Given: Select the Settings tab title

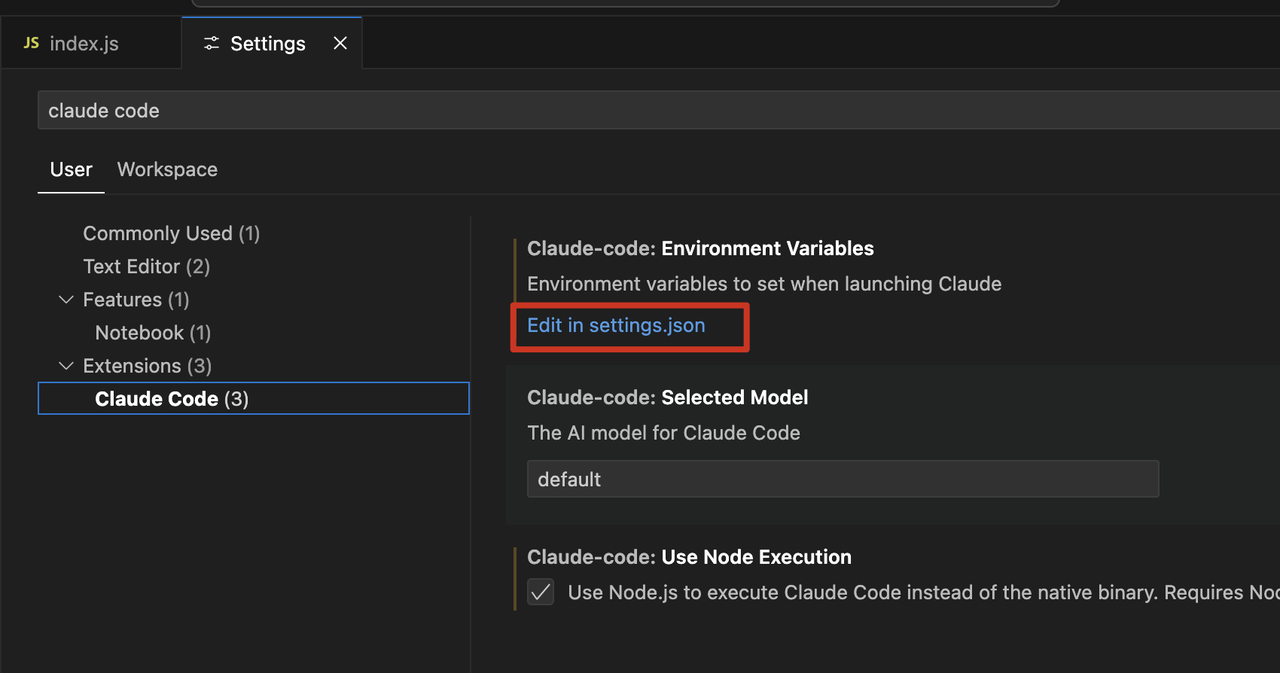Looking at the screenshot, I should (x=267, y=43).
